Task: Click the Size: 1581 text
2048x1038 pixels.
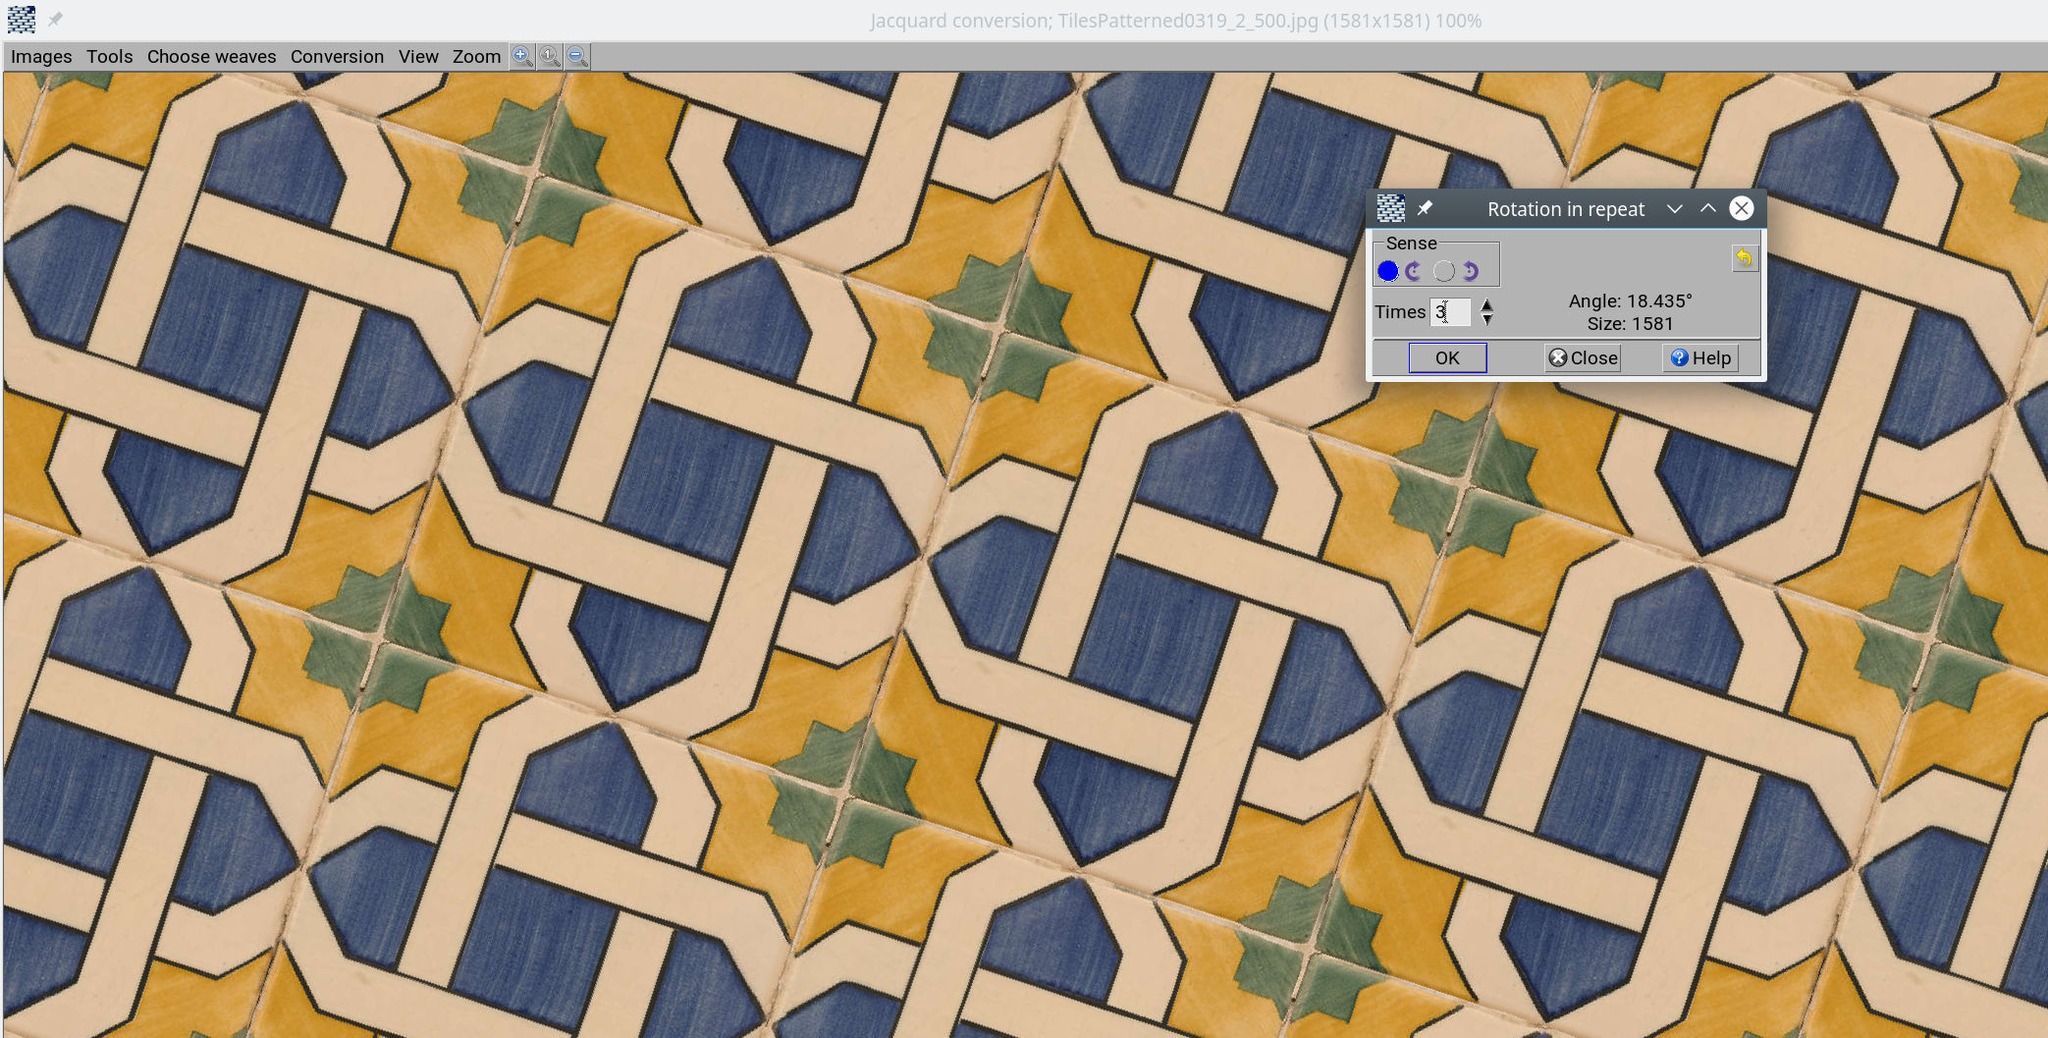Action: 1630,324
